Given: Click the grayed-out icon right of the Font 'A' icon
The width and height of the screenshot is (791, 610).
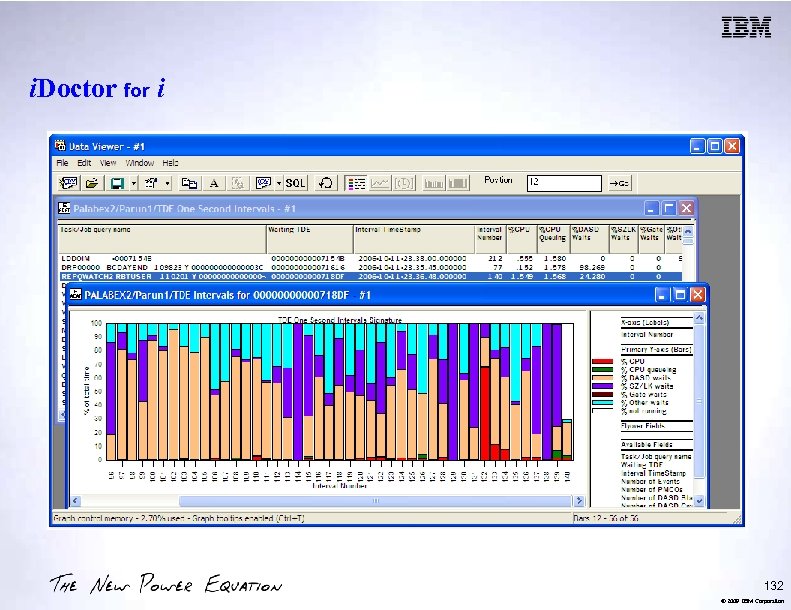Looking at the screenshot, I should coord(237,183).
